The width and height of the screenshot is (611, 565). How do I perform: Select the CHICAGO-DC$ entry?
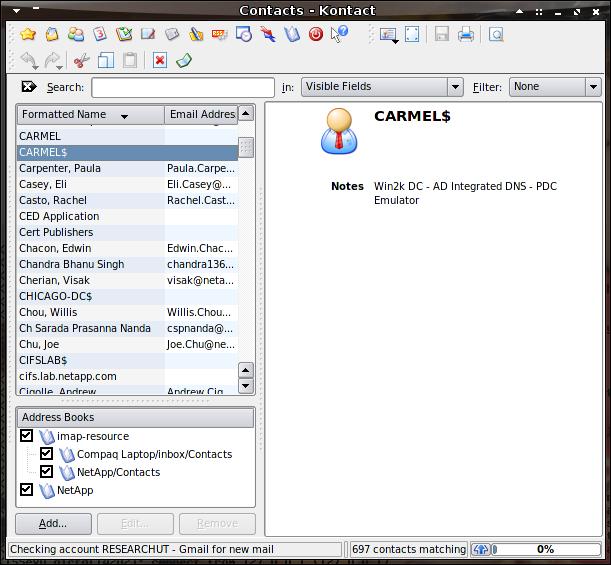[x=127, y=296]
